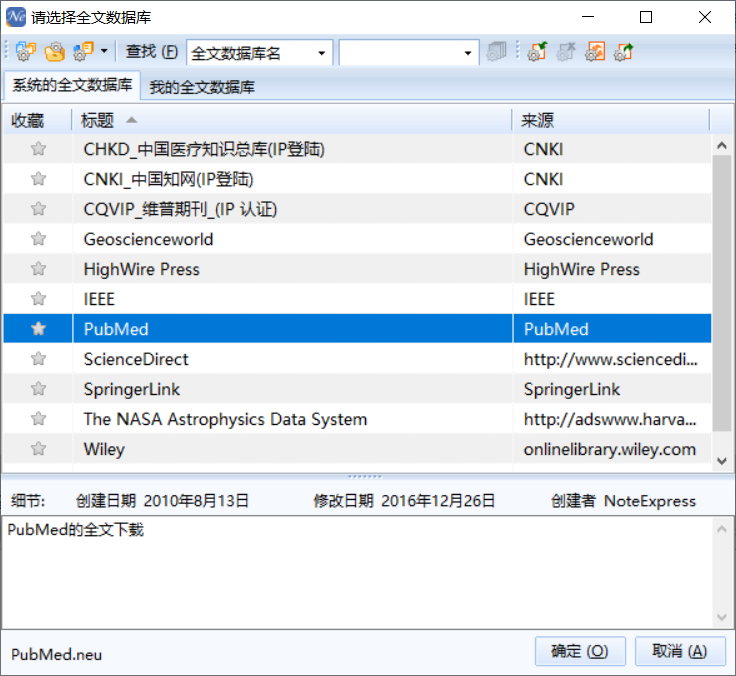Select the ScienceDirect title cell
736x676 pixels.
pos(292,359)
